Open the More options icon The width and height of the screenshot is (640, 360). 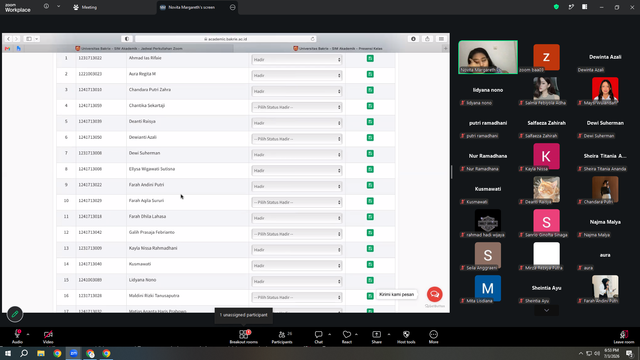433,334
